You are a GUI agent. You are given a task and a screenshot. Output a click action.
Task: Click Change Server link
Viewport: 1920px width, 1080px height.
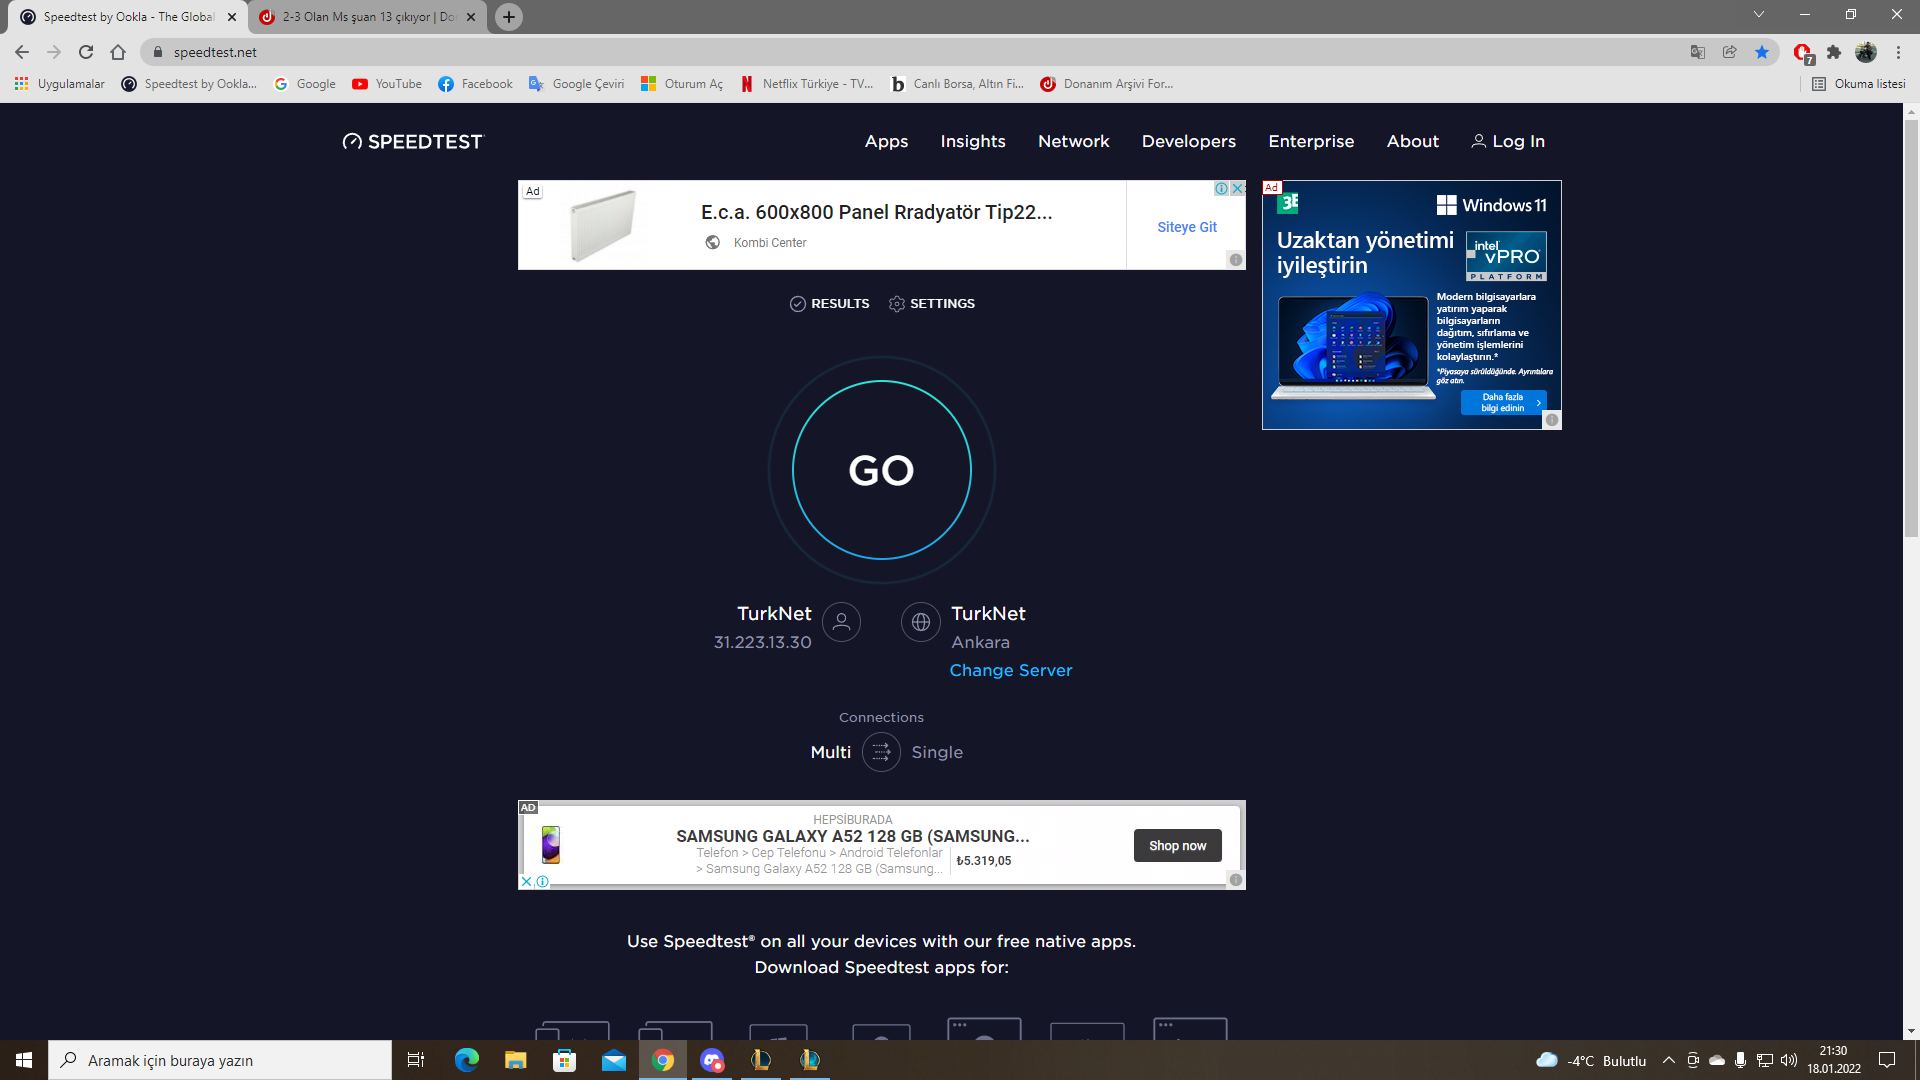(x=1010, y=670)
